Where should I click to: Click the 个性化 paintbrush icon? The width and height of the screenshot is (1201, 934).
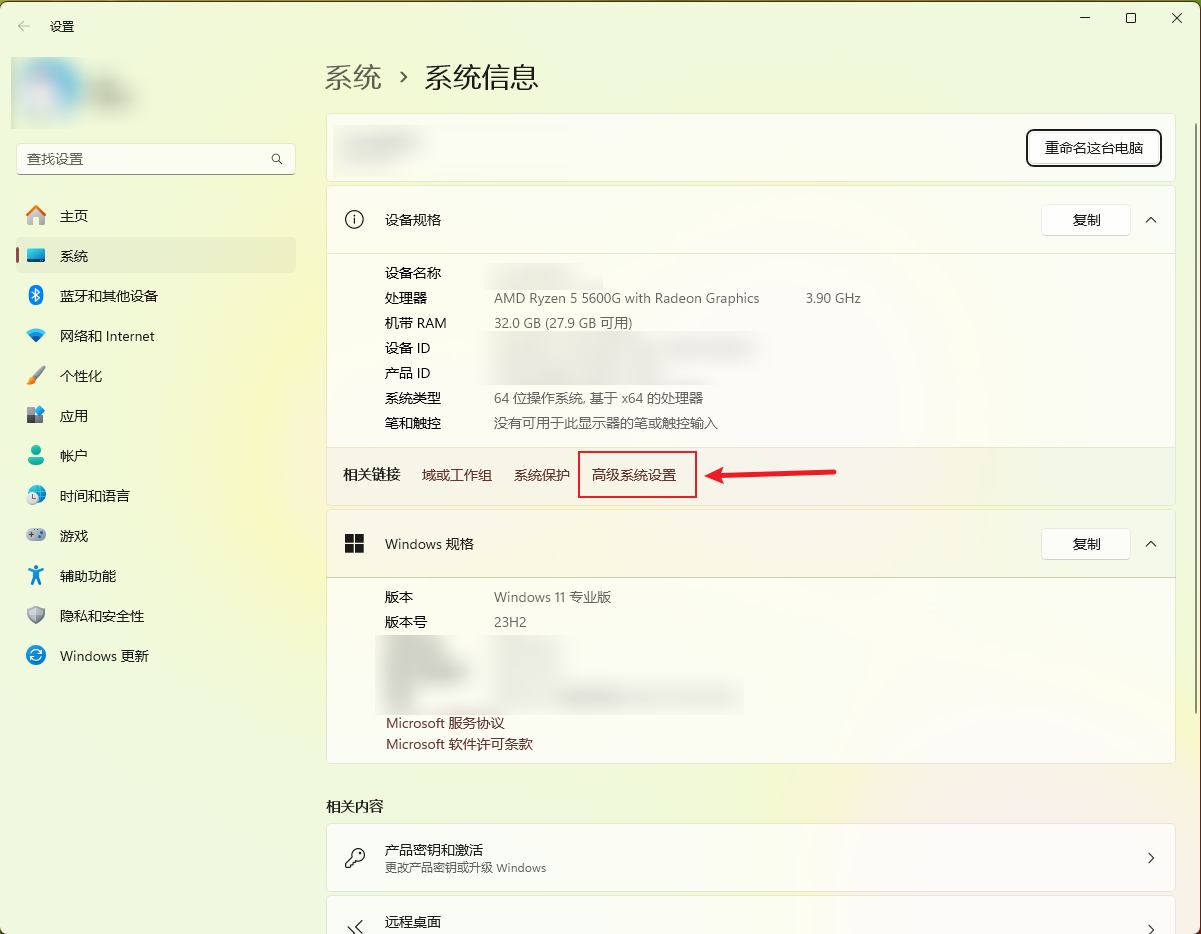(x=36, y=376)
